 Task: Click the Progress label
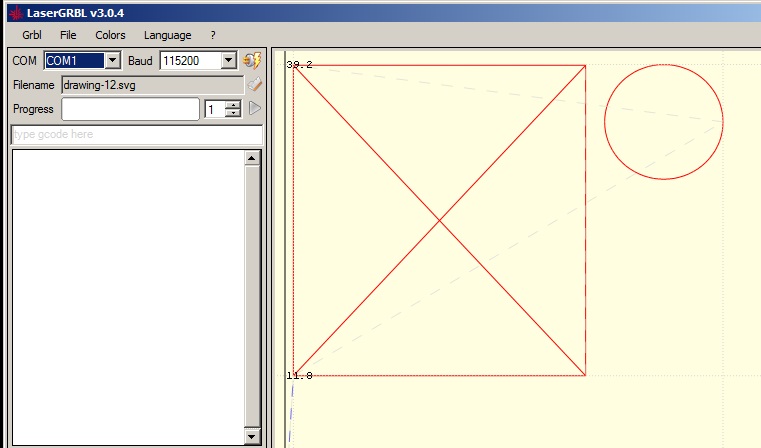(x=33, y=109)
